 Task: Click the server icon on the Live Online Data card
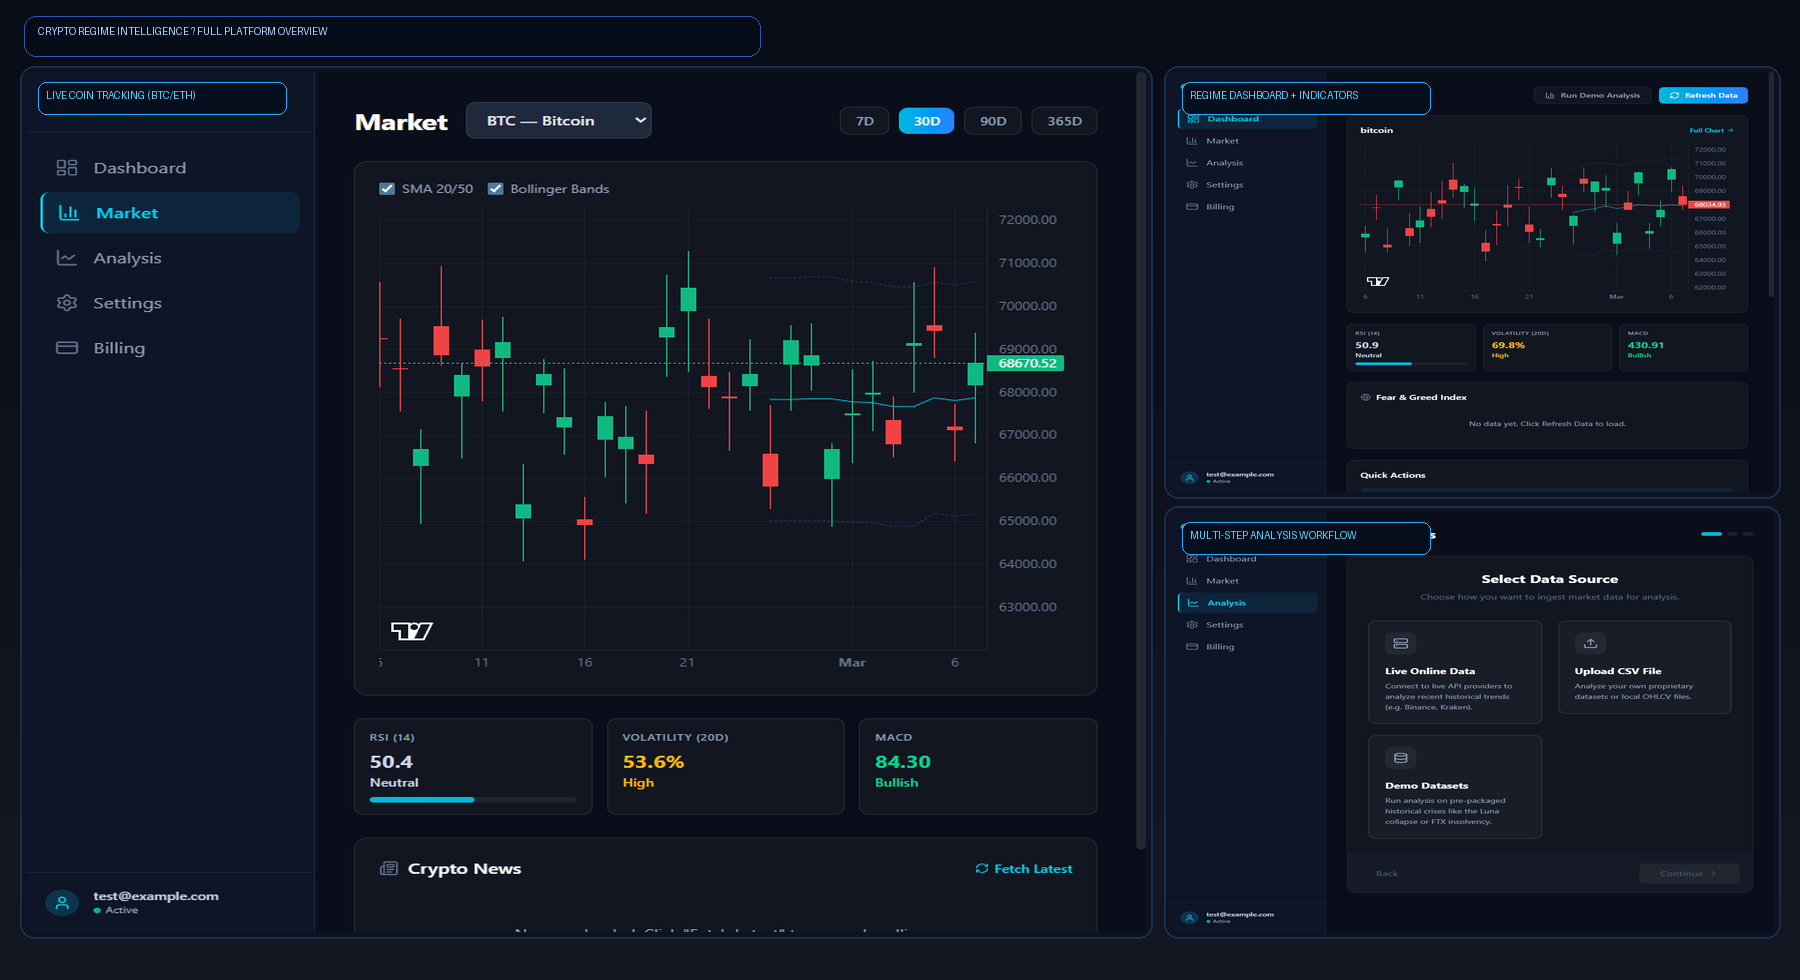[x=1400, y=643]
